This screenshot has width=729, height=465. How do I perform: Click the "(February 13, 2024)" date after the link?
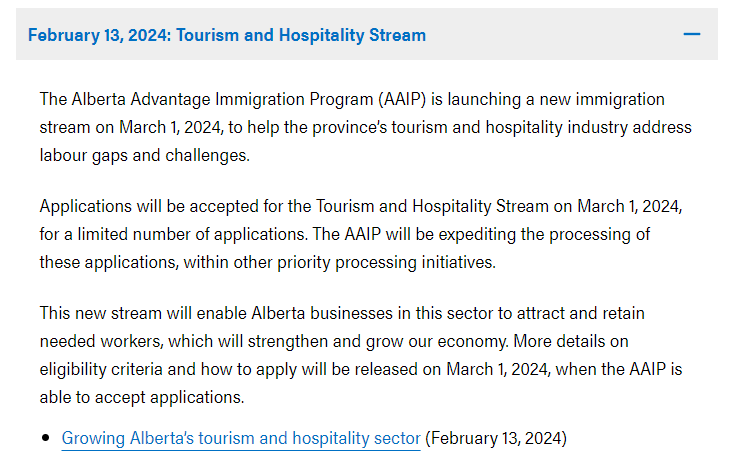point(496,438)
